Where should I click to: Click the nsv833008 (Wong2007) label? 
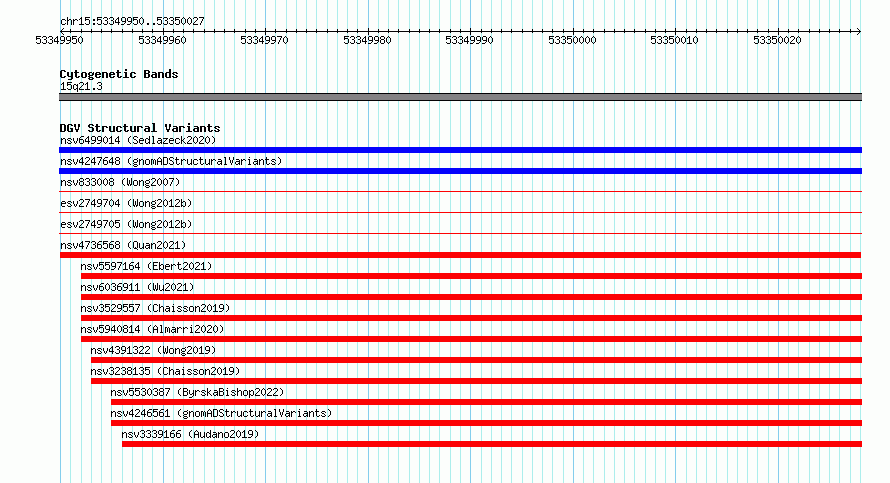click(x=120, y=182)
